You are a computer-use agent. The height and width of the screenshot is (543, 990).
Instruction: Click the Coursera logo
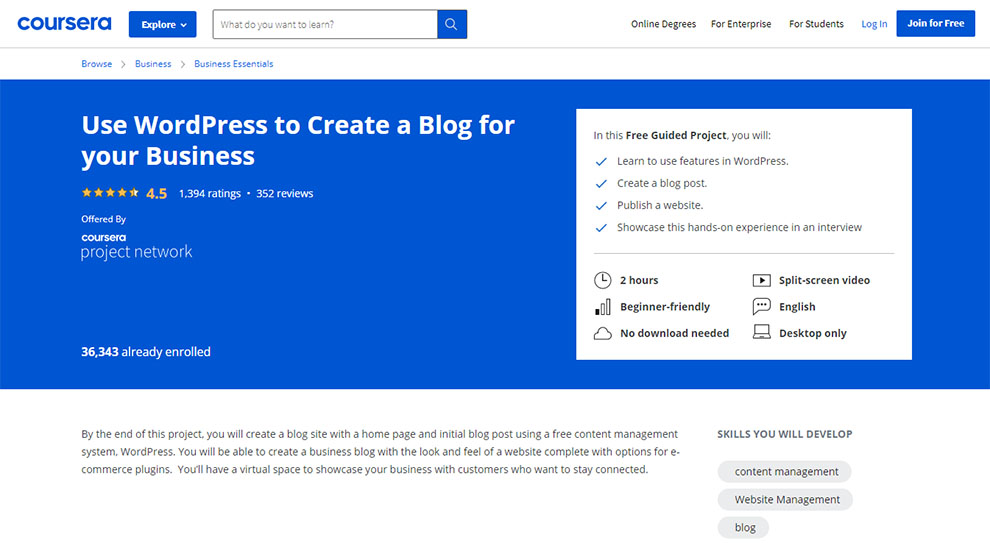pyautogui.click(x=64, y=24)
